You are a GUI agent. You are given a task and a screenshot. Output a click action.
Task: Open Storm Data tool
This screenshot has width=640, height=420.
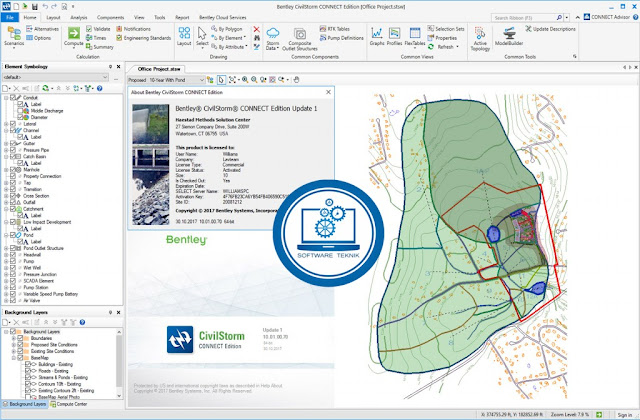pos(273,38)
